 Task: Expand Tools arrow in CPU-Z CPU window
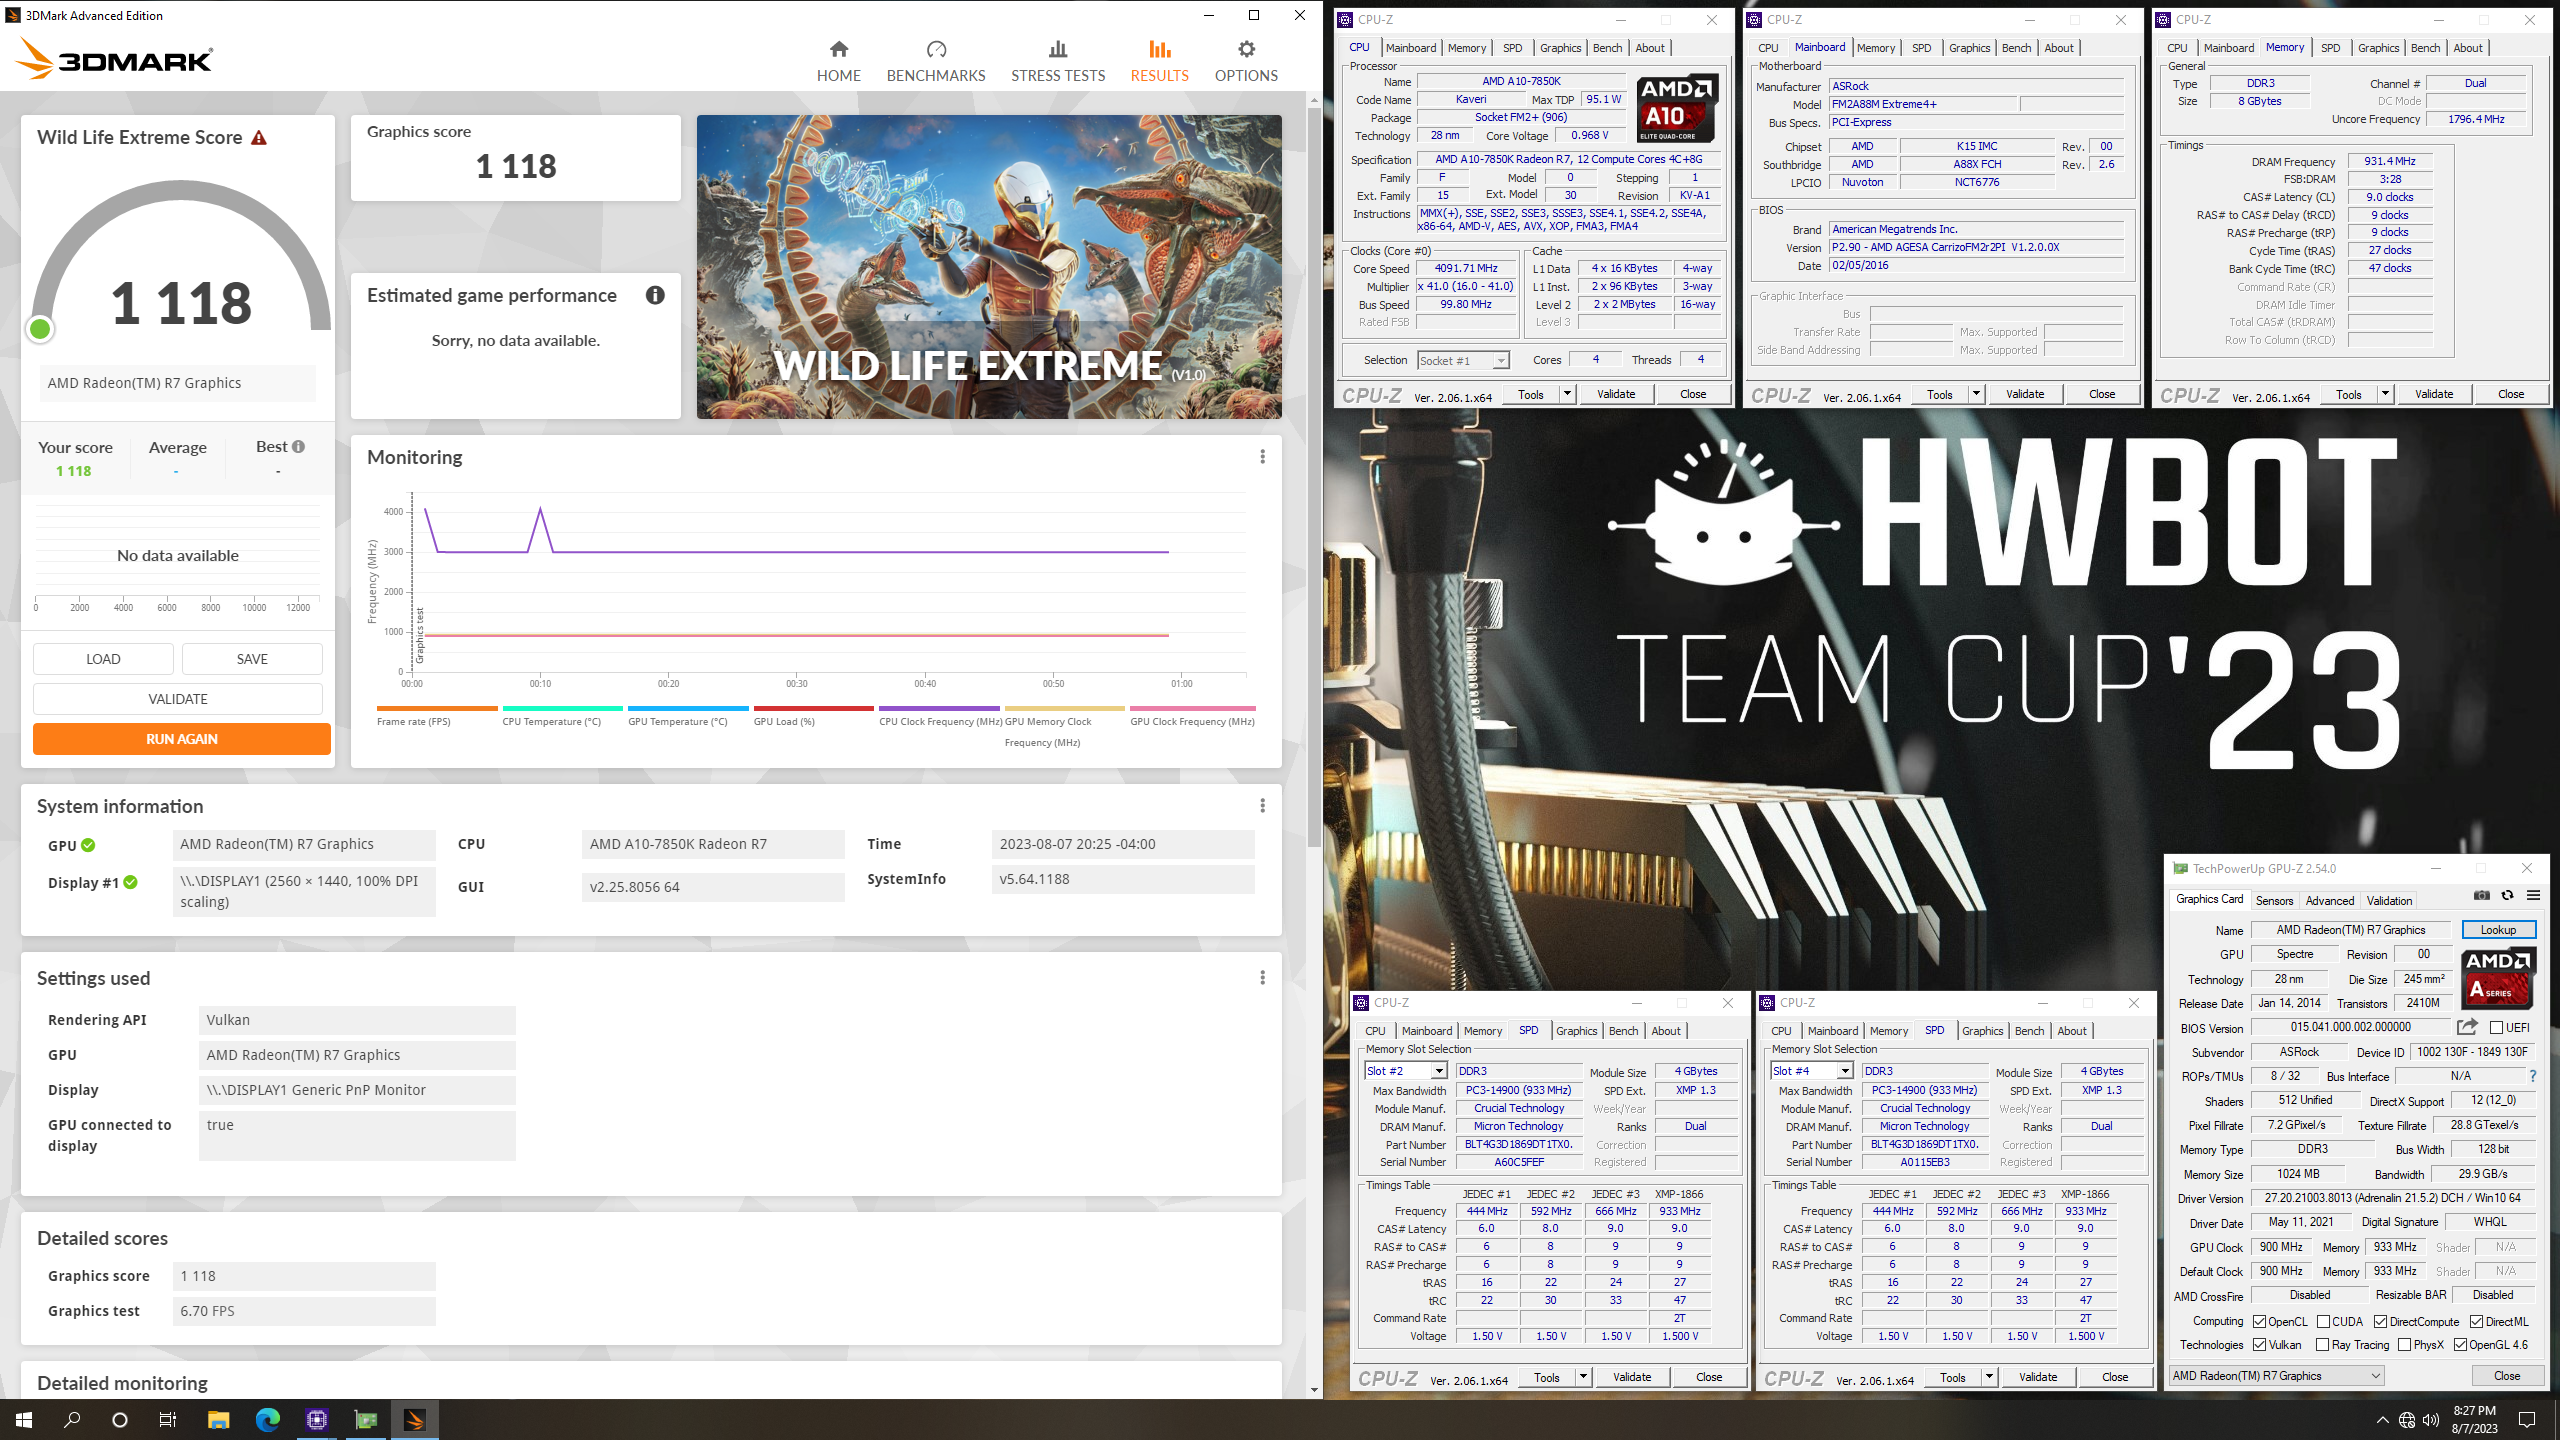click(1567, 394)
